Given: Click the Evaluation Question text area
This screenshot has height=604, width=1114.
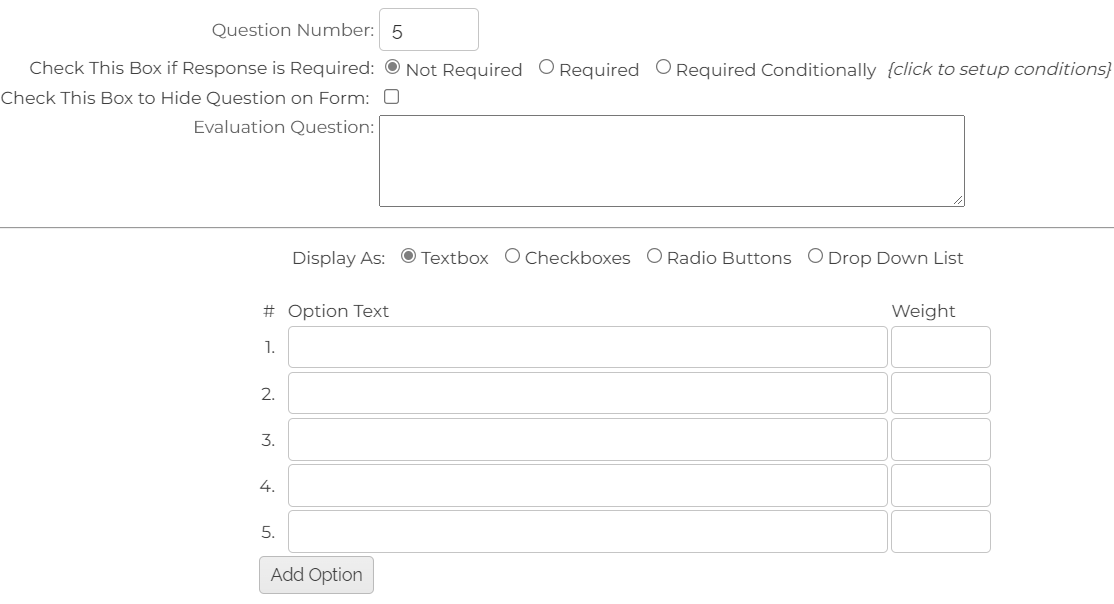Looking at the screenshot, I should click(x=670, y=160).
